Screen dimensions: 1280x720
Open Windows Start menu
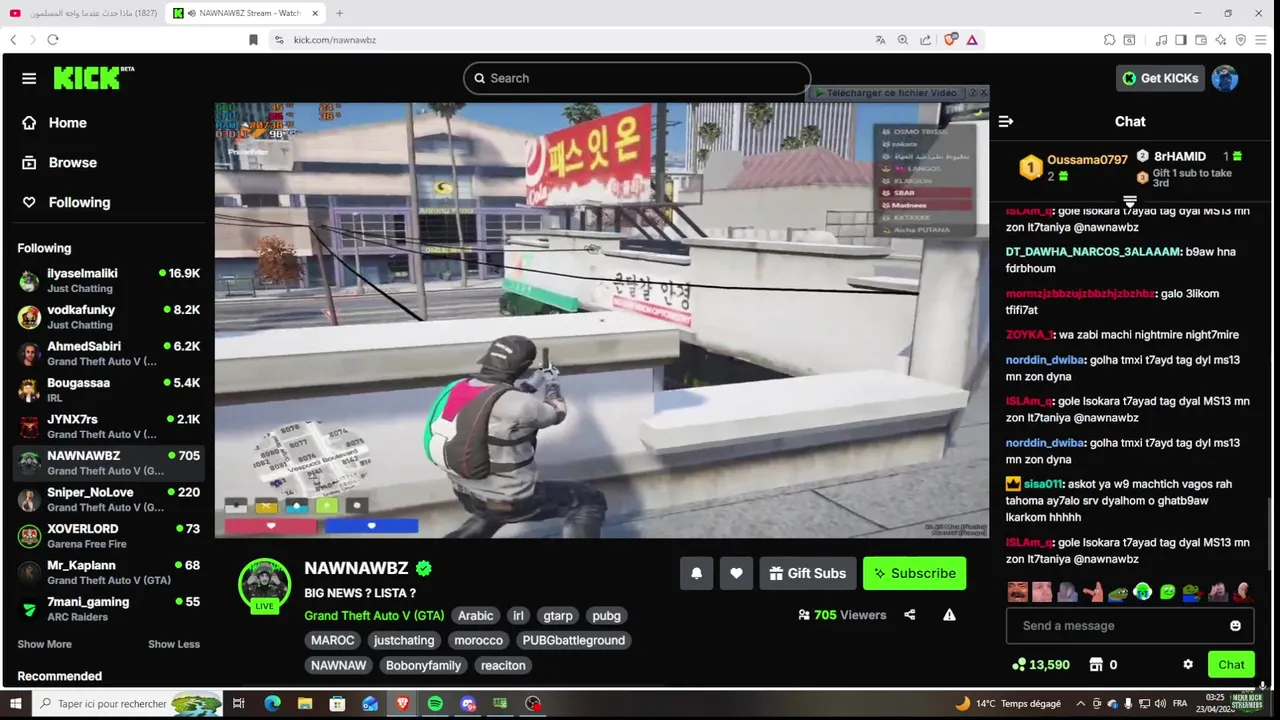(15, 704)
